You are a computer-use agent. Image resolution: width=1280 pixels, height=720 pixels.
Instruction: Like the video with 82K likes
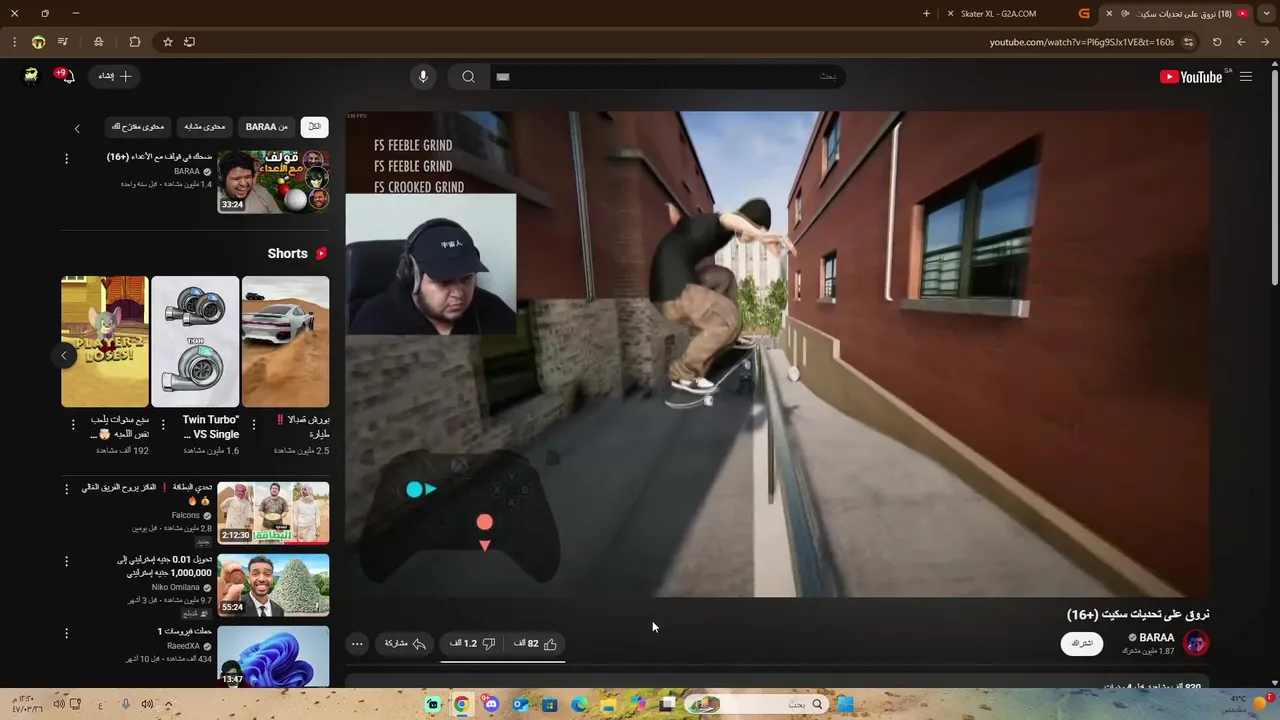(x=535, y=644)
